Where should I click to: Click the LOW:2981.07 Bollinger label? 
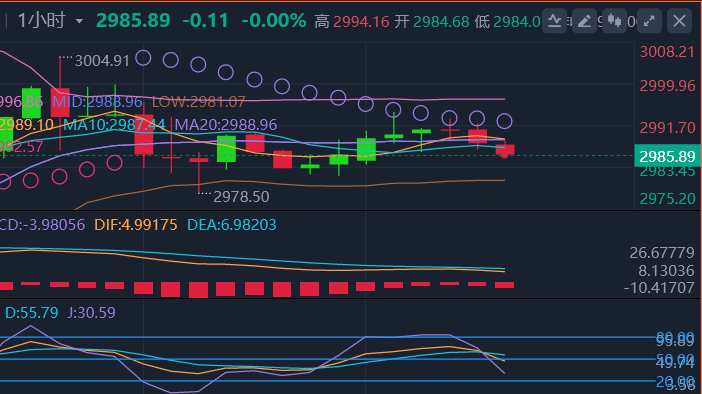[x=198, y=102]
